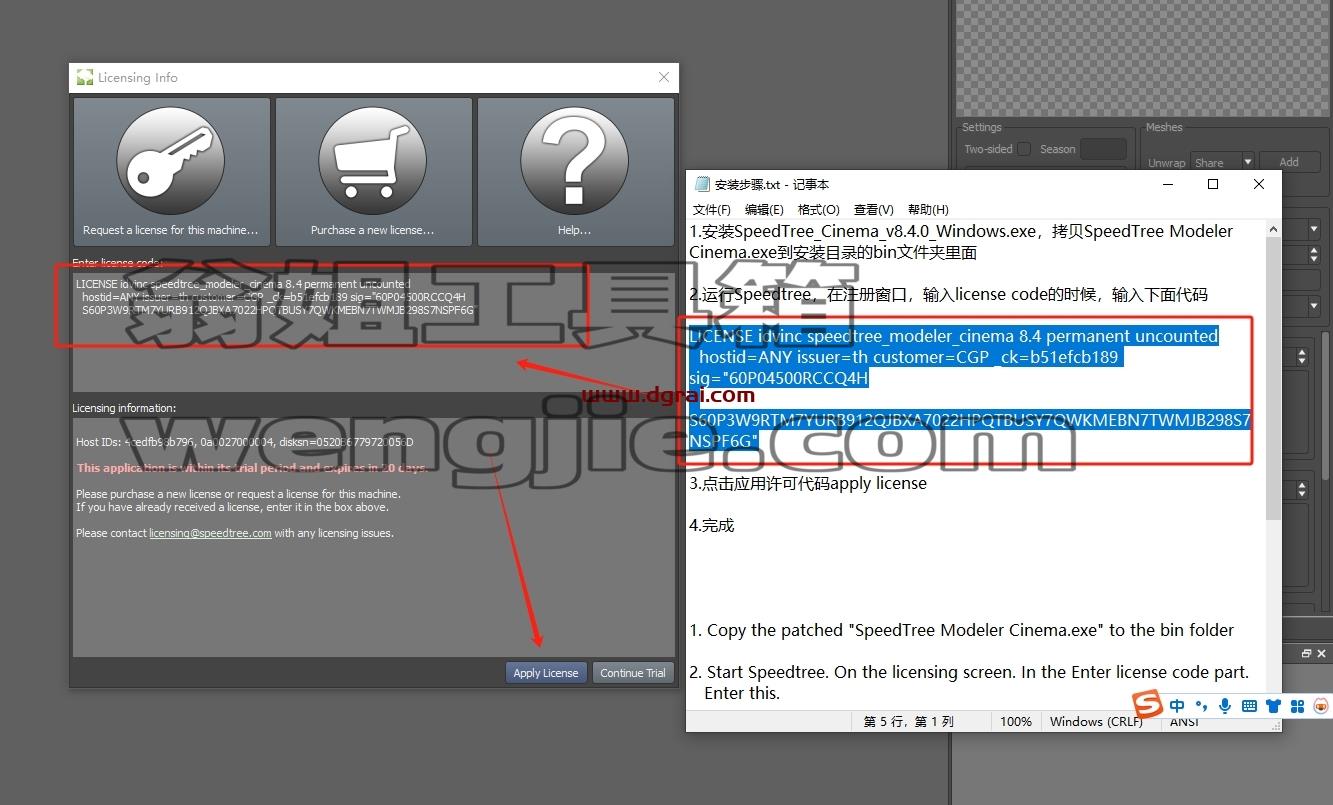
Task: Click the shirt skin icon in the Sogou bar
Action: 1273,706
